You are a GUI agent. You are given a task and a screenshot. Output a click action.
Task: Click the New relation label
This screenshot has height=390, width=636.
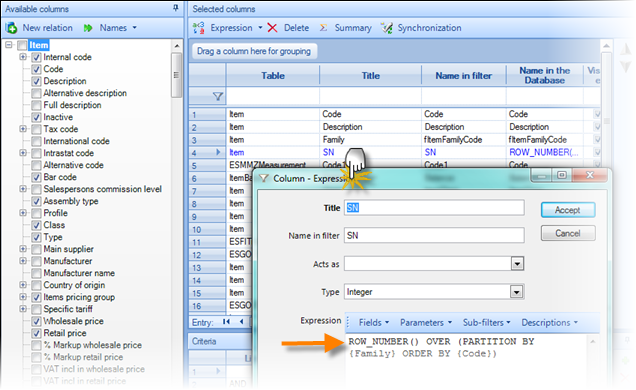pos(47,28)
